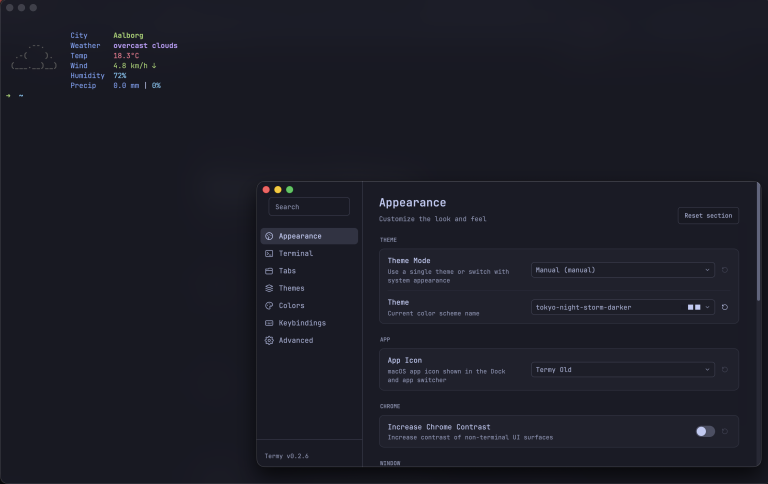Image resolution: width=768 pixels, height=484 pixels.
Task: Click the theme color preview swatches
Action: (694, 307)
